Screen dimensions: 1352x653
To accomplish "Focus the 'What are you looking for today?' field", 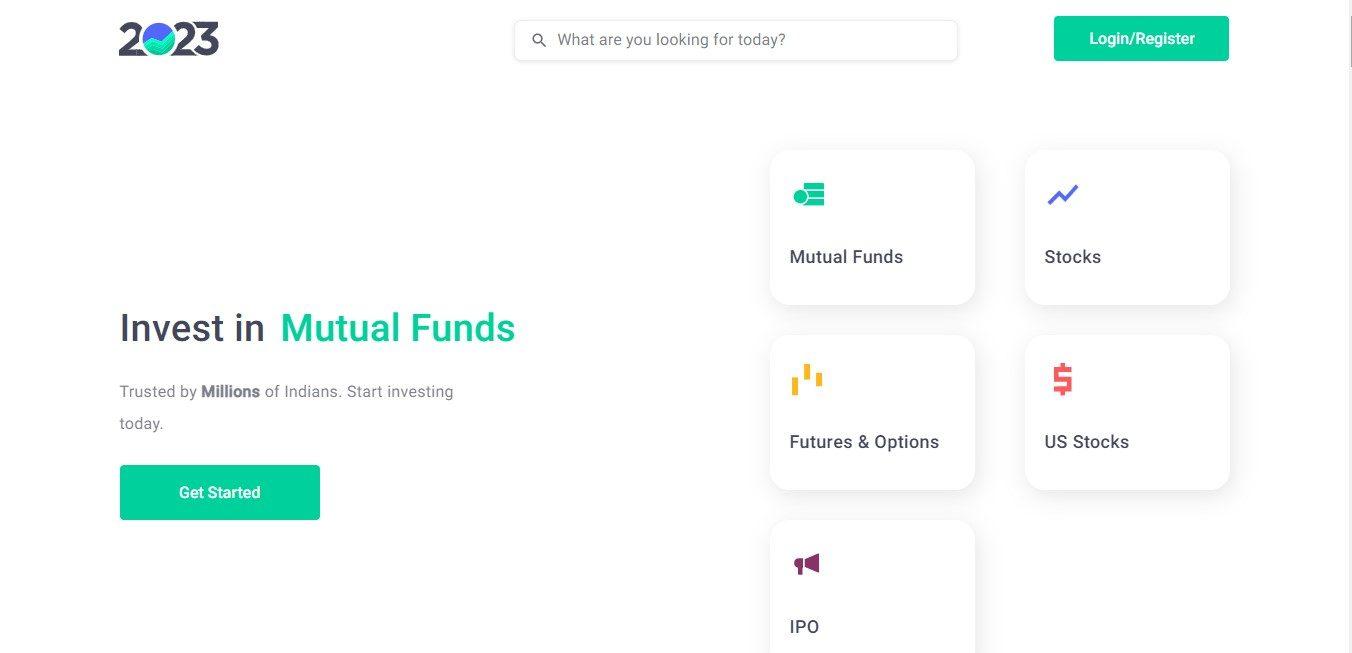I will pos(736,40).
